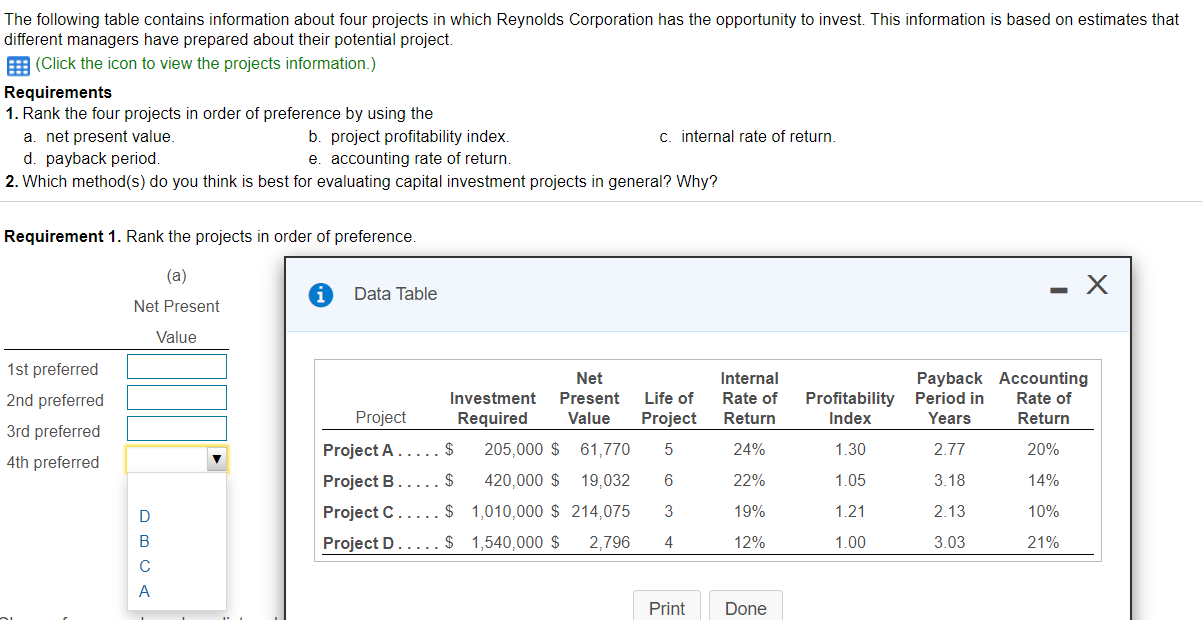Open the 'Click the icon to view' link
Viewport: 1202px width, 620px height.
(x=205, y=64)
